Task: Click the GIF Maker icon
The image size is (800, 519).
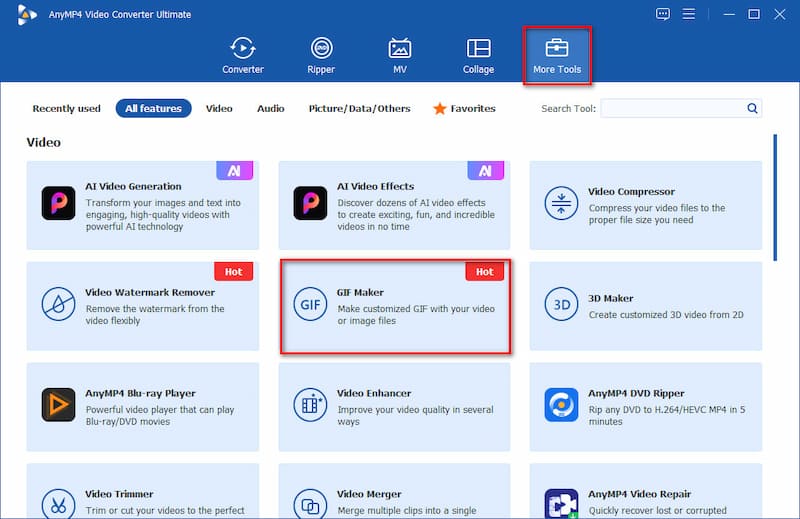Action: [x=310, y=304]
